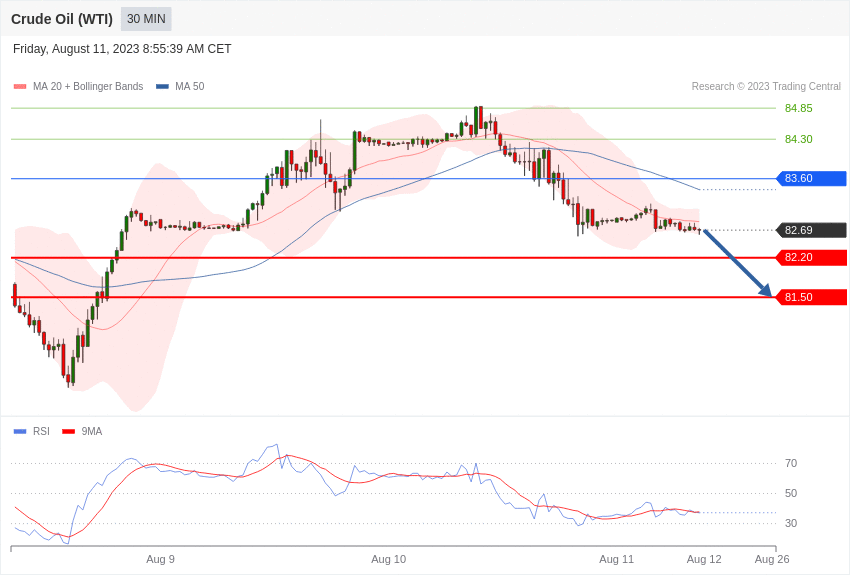This screenshot has height=576, width=850.
Task: Click the Aug 26 date axis label
Action: pyautogui.click(x=772, y=559)
